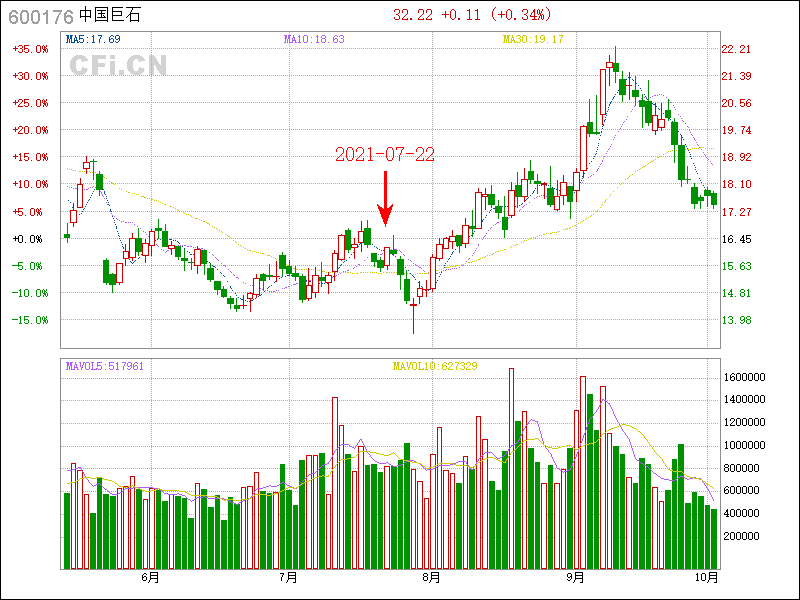Click the 1000000 volume axis label
Viewport: 800px width, 600px height.
(x=744, y=445)
